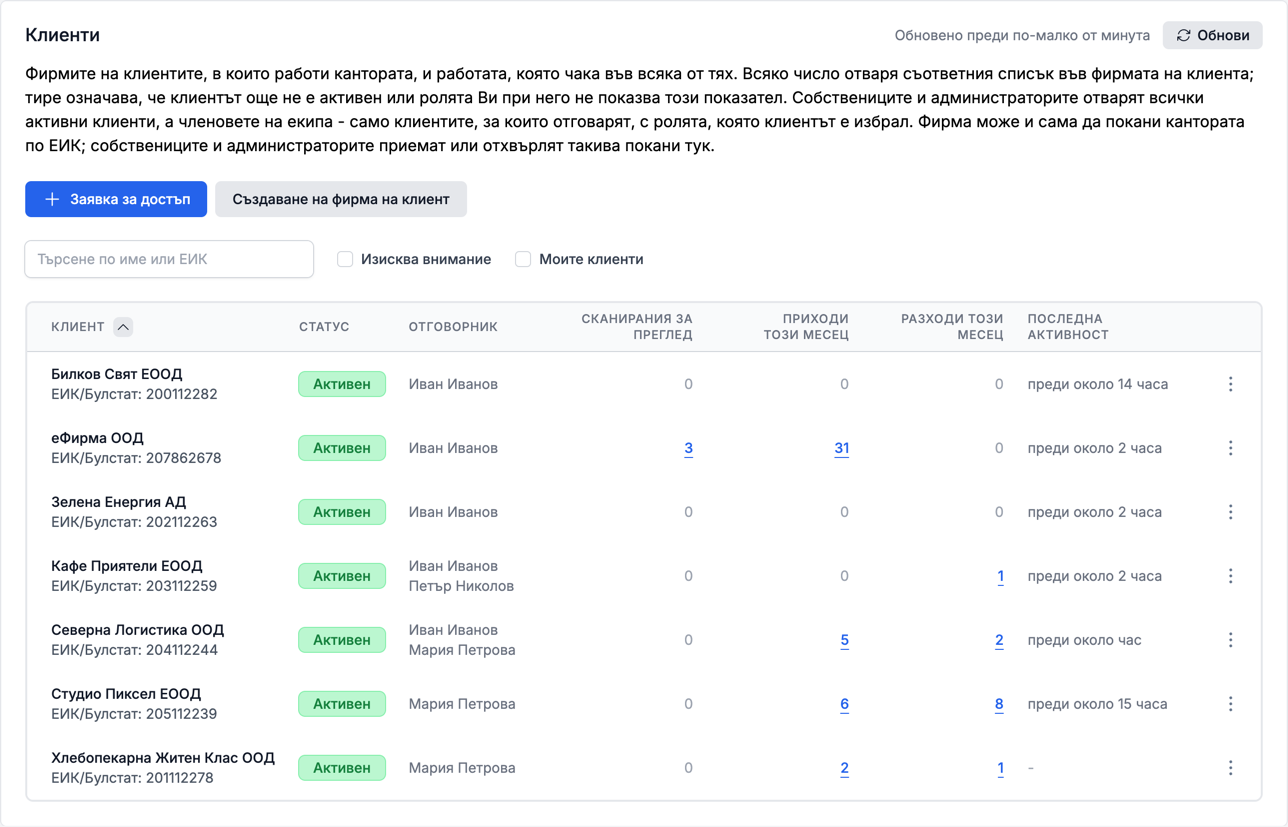1288x827 pixels.
Task: Click ЕИК/Булстат: 200112282
Action: coord(134,394)
